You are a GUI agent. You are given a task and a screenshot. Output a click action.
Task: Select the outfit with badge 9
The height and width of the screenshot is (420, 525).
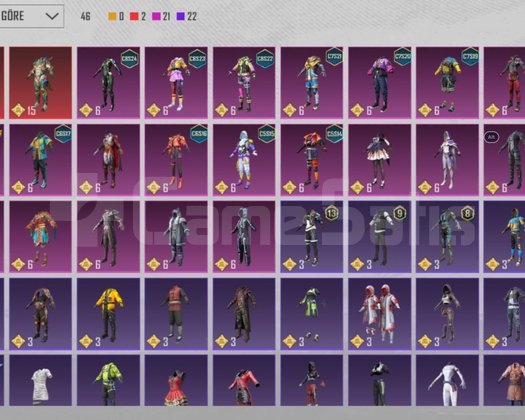coord(380,237)
